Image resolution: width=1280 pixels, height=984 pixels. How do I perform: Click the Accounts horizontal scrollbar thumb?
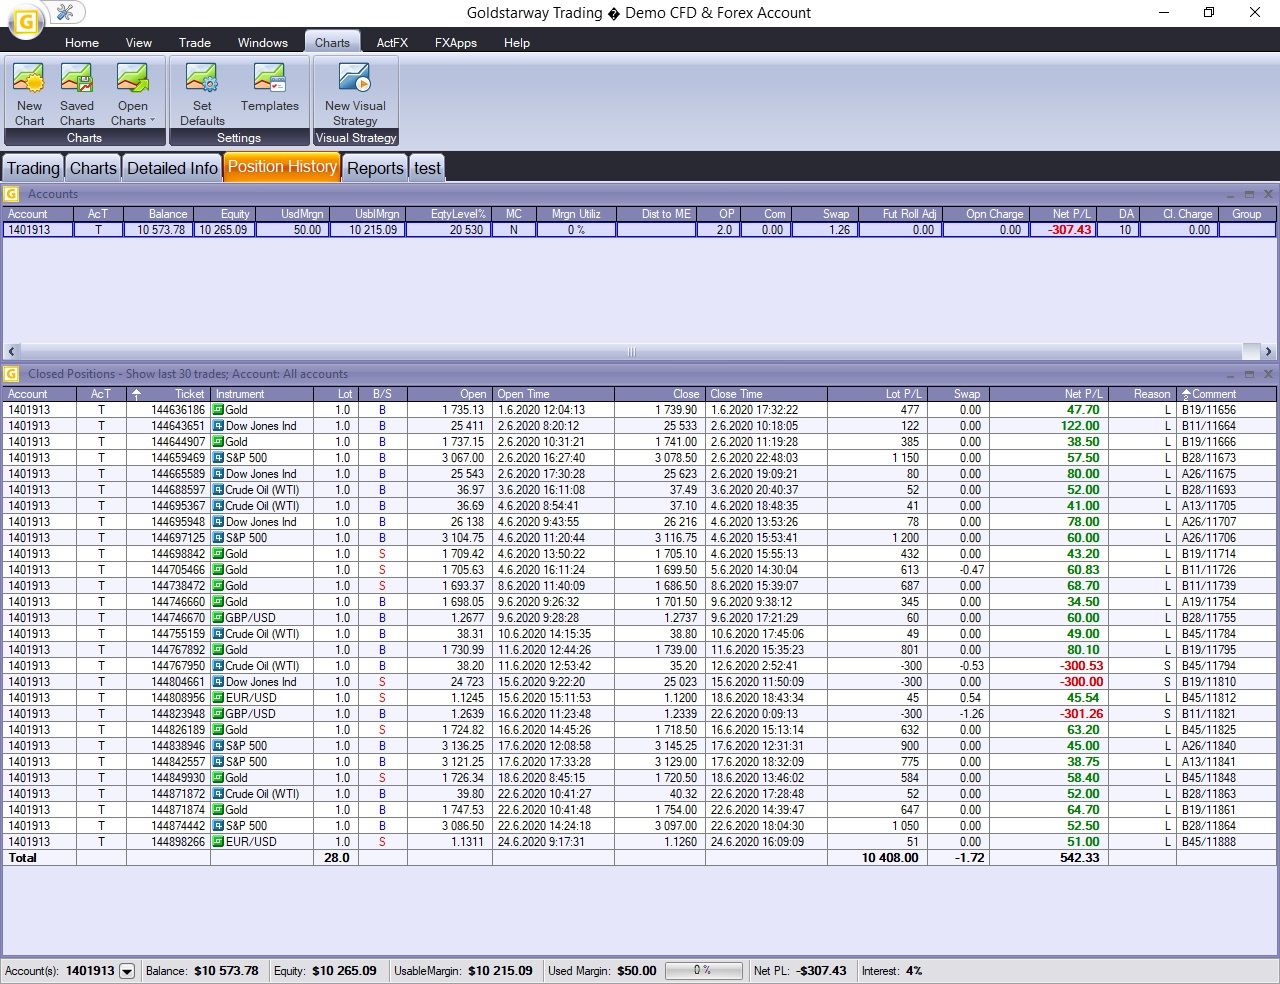point(631,352)
